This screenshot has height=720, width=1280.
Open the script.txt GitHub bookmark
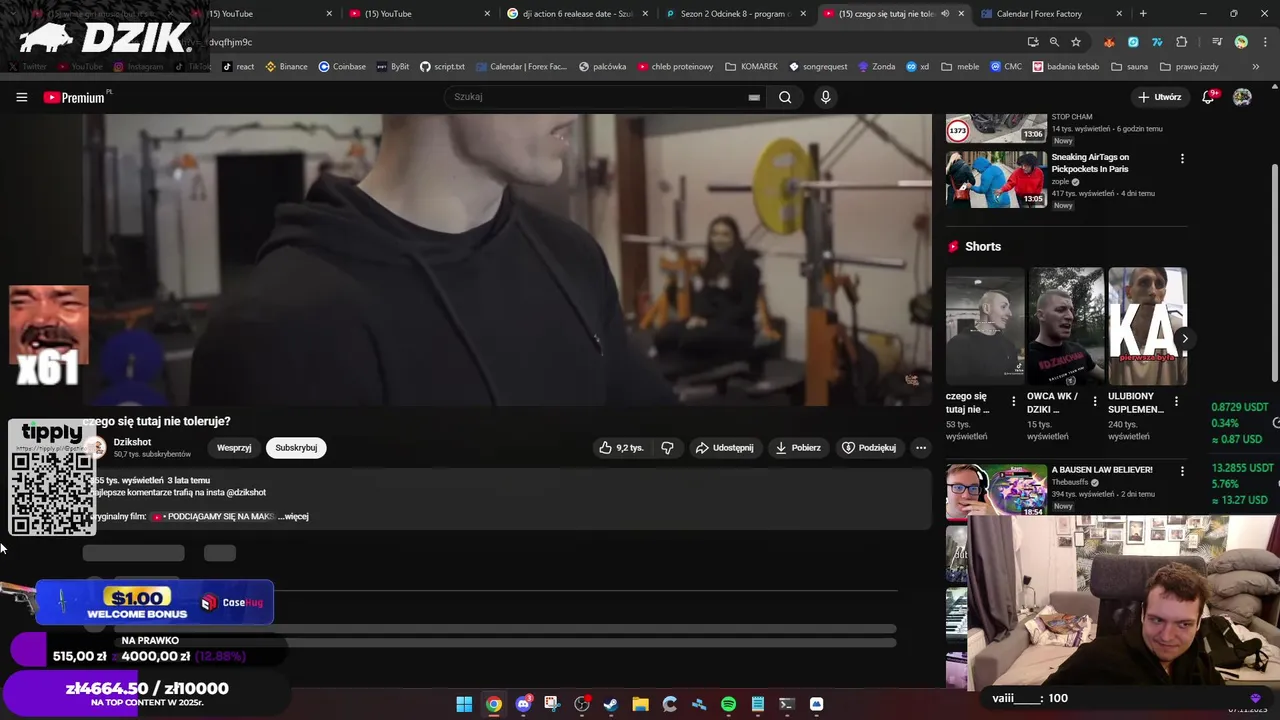tap(442, 67)
